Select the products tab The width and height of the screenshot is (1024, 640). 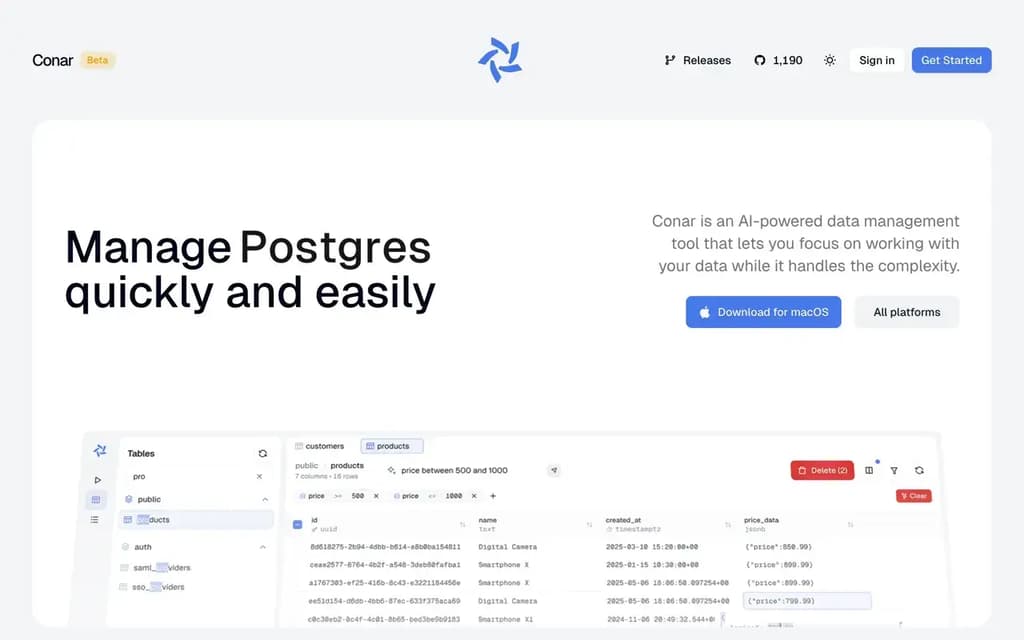[x=392, y=445]
